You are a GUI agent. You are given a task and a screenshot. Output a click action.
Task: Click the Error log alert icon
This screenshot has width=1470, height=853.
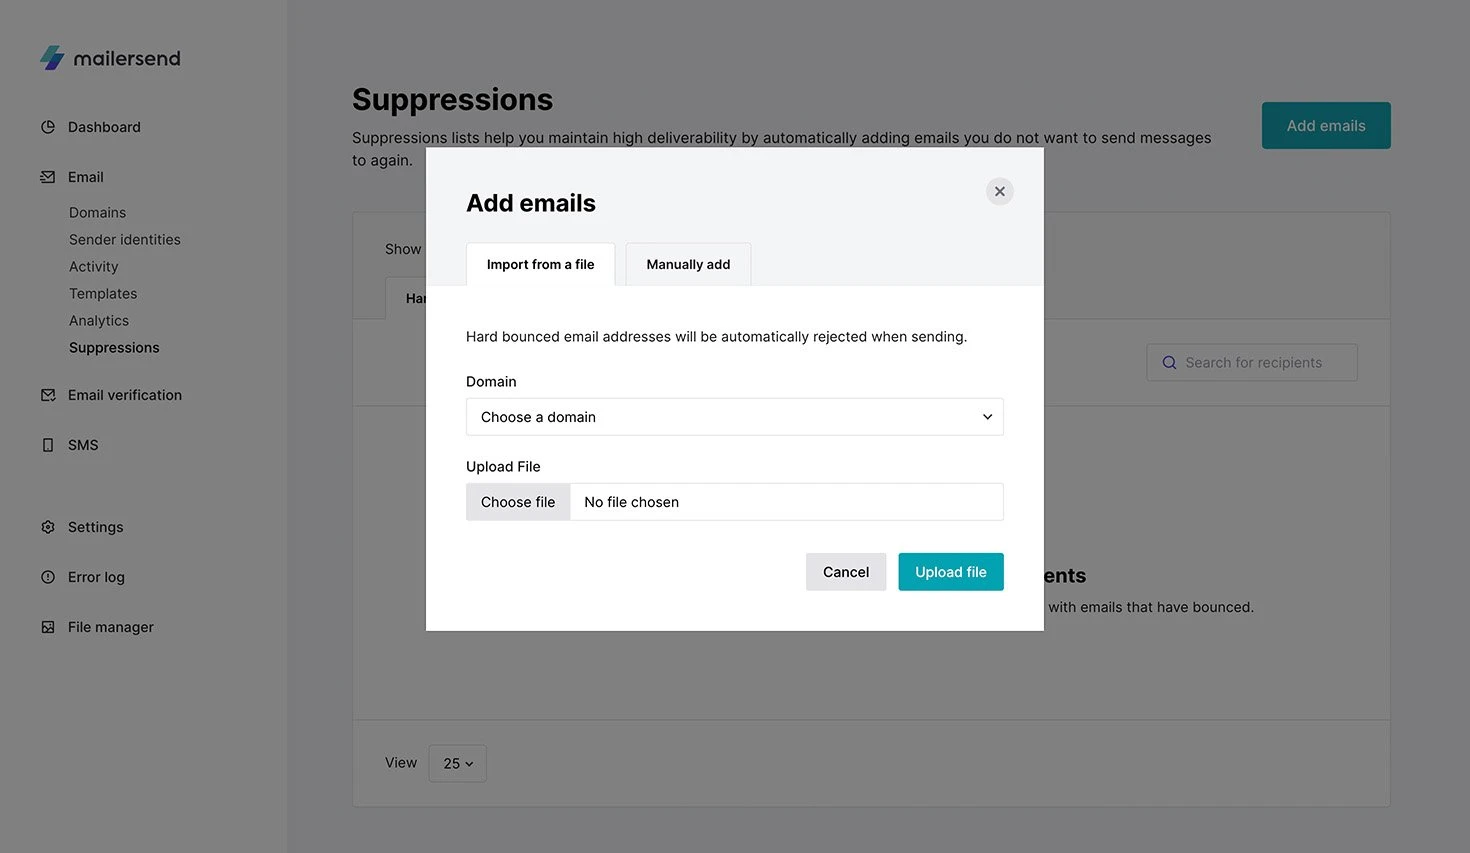coord(48,577)
